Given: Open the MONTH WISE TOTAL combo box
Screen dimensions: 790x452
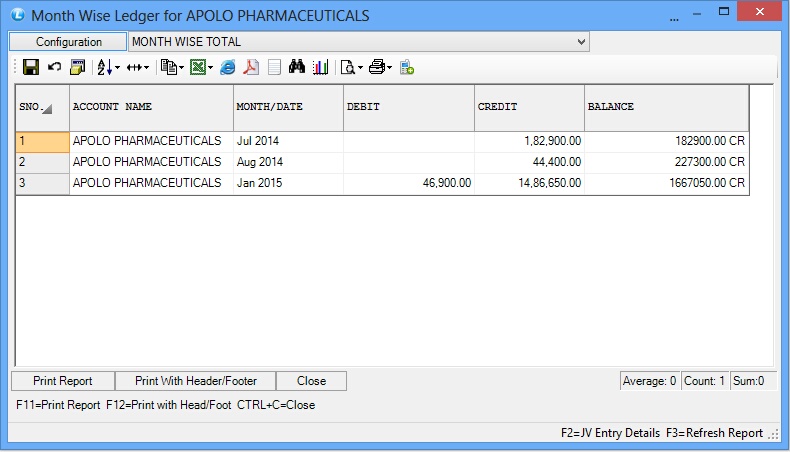Looking at the screenshot, I should (359, 42).
